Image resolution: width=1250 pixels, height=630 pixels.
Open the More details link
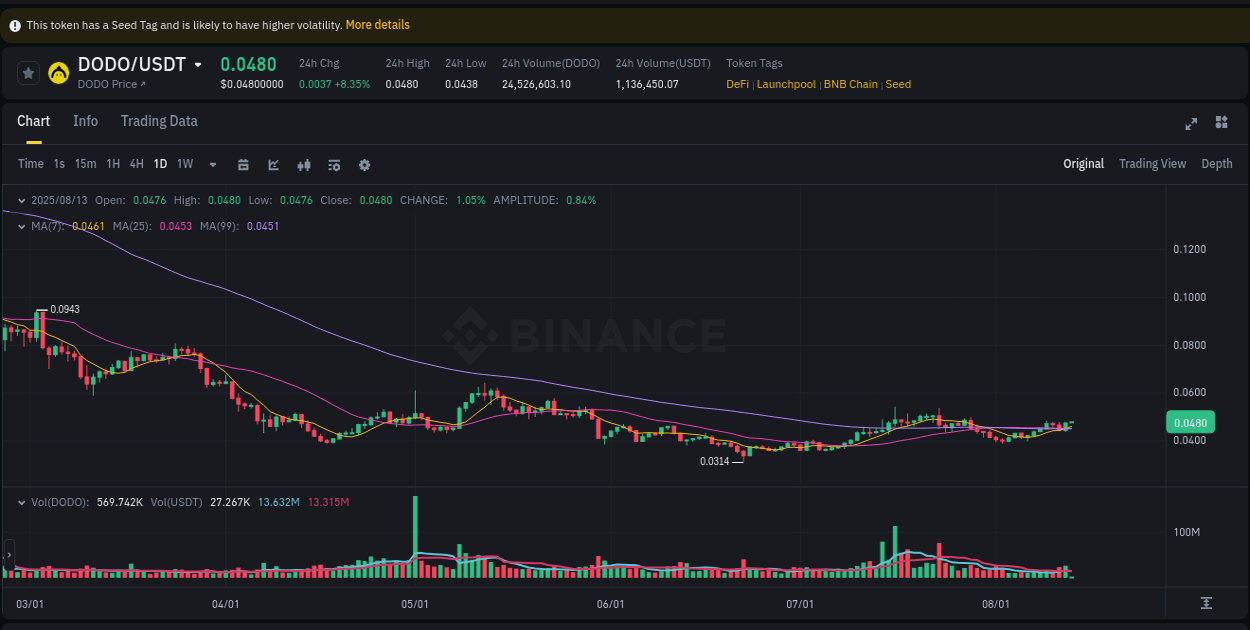point(377,24)
